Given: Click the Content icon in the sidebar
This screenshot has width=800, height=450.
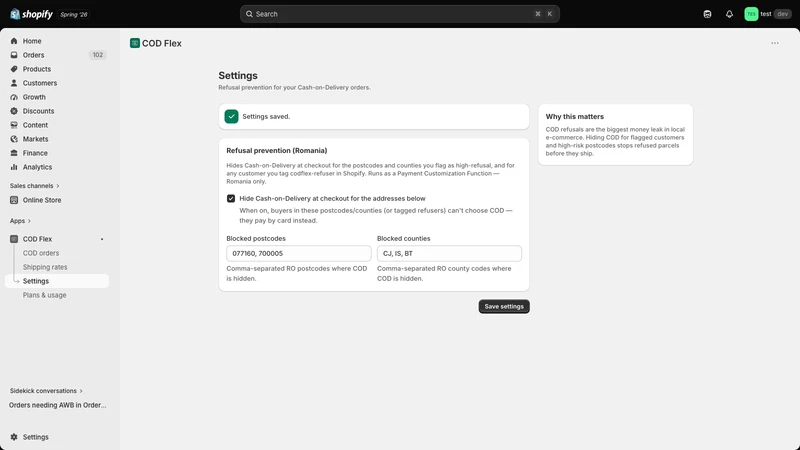Looking at the screenshot, I should (x=14, y=125).
